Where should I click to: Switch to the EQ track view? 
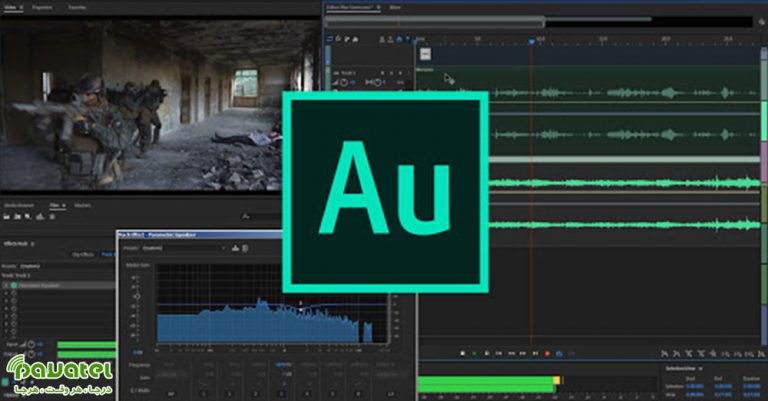(x=355, y=39)
